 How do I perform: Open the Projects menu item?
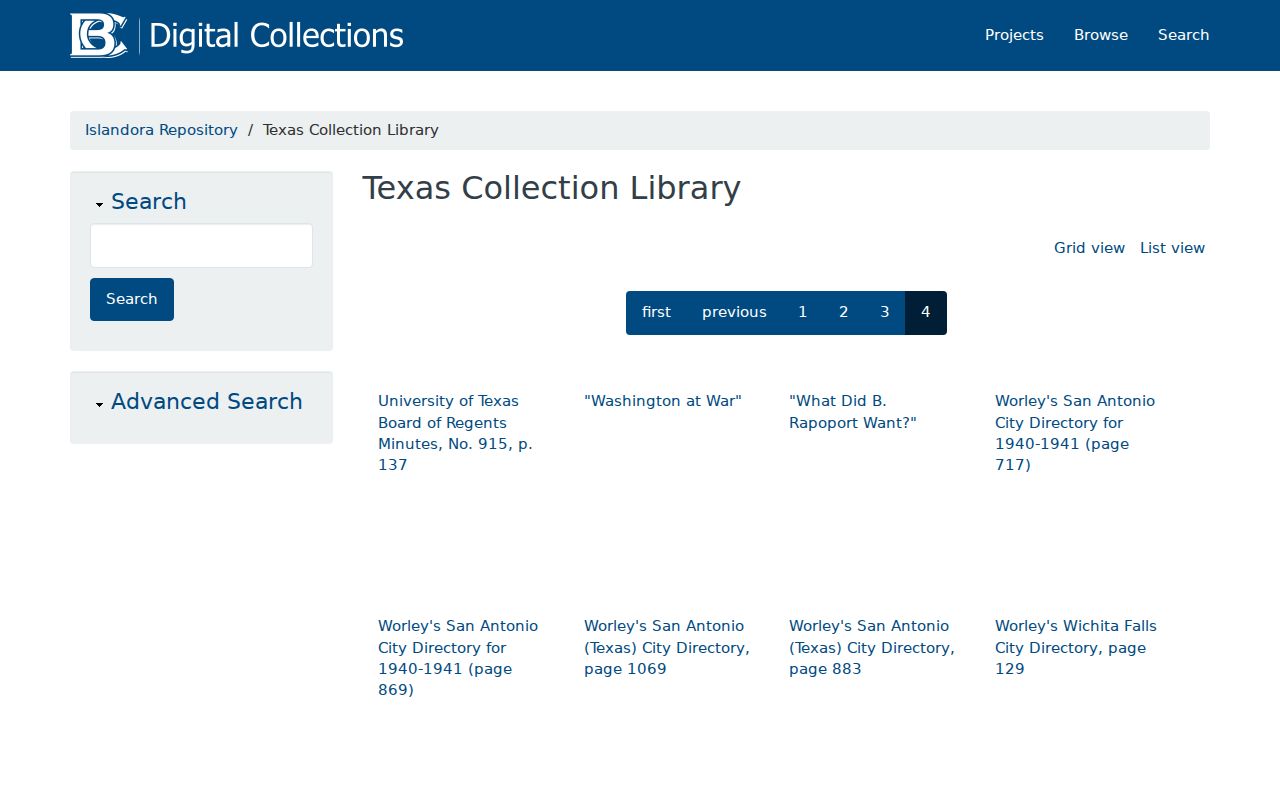[x=1014, y=35]
